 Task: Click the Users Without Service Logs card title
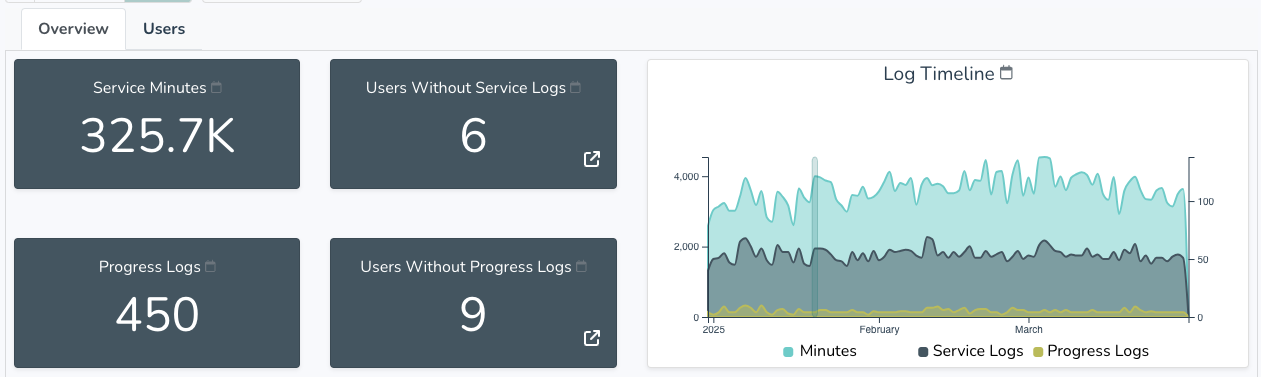[466, 88]
